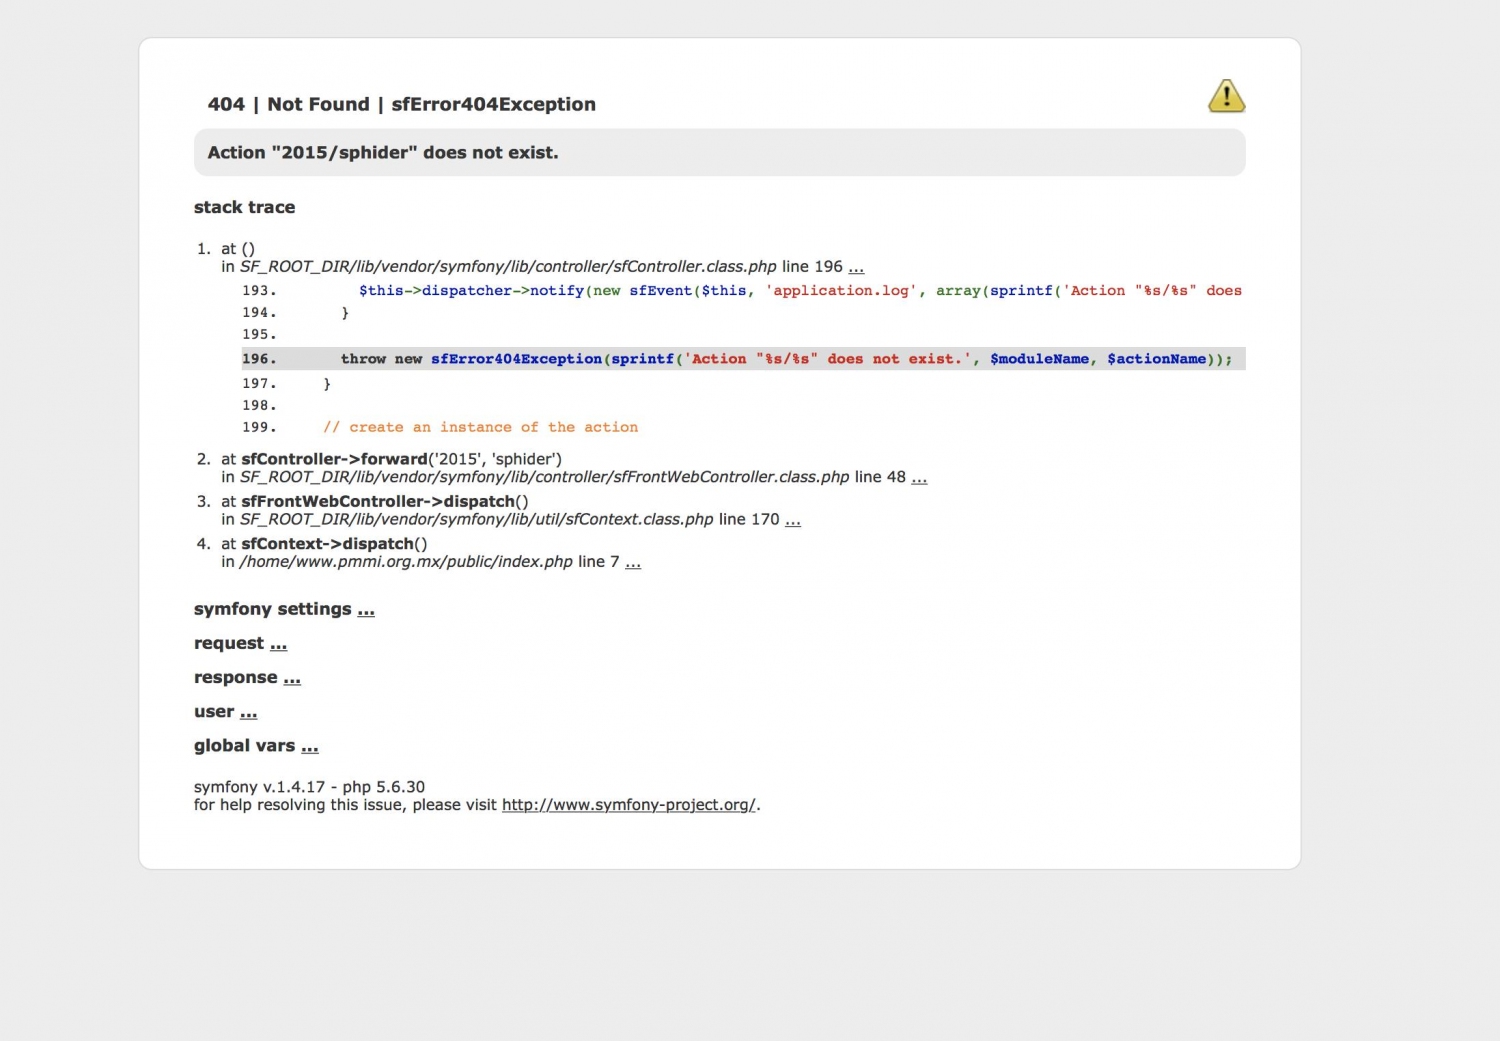Click sfFrontWebController->dispatch() trace entry

click(x=385, y=501)
